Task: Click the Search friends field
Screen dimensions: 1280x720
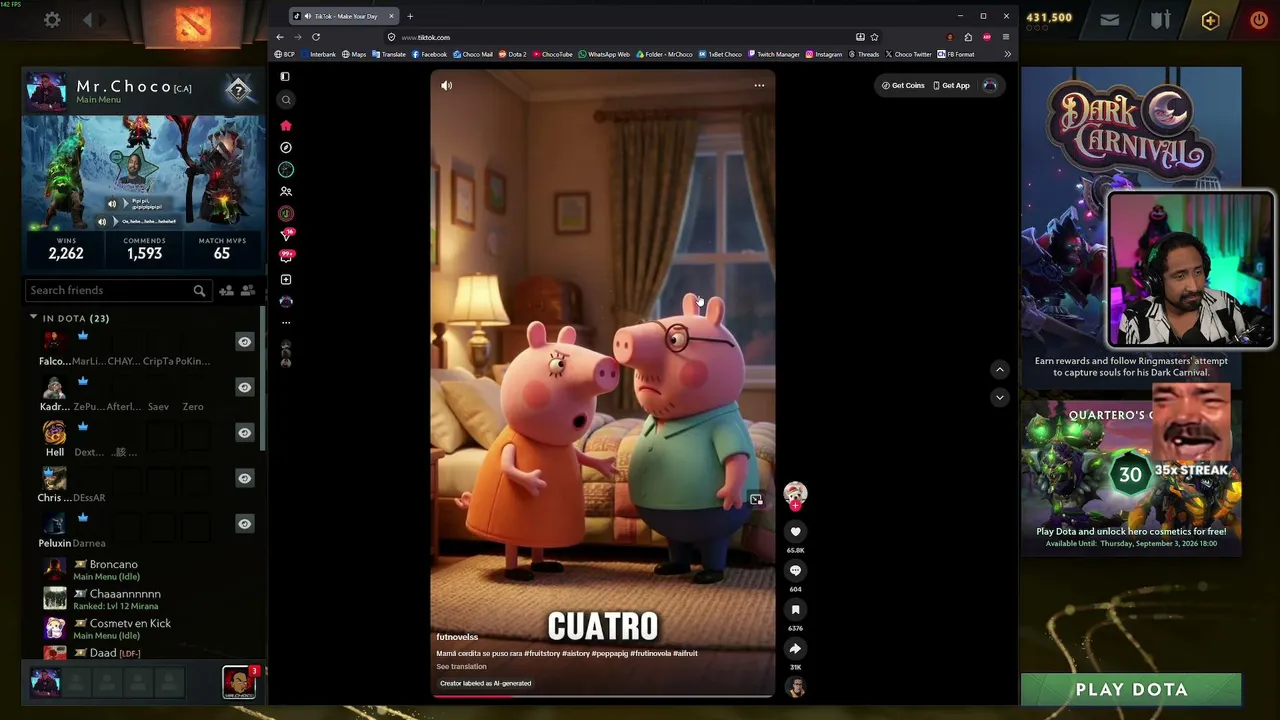Action: (117, 290)
